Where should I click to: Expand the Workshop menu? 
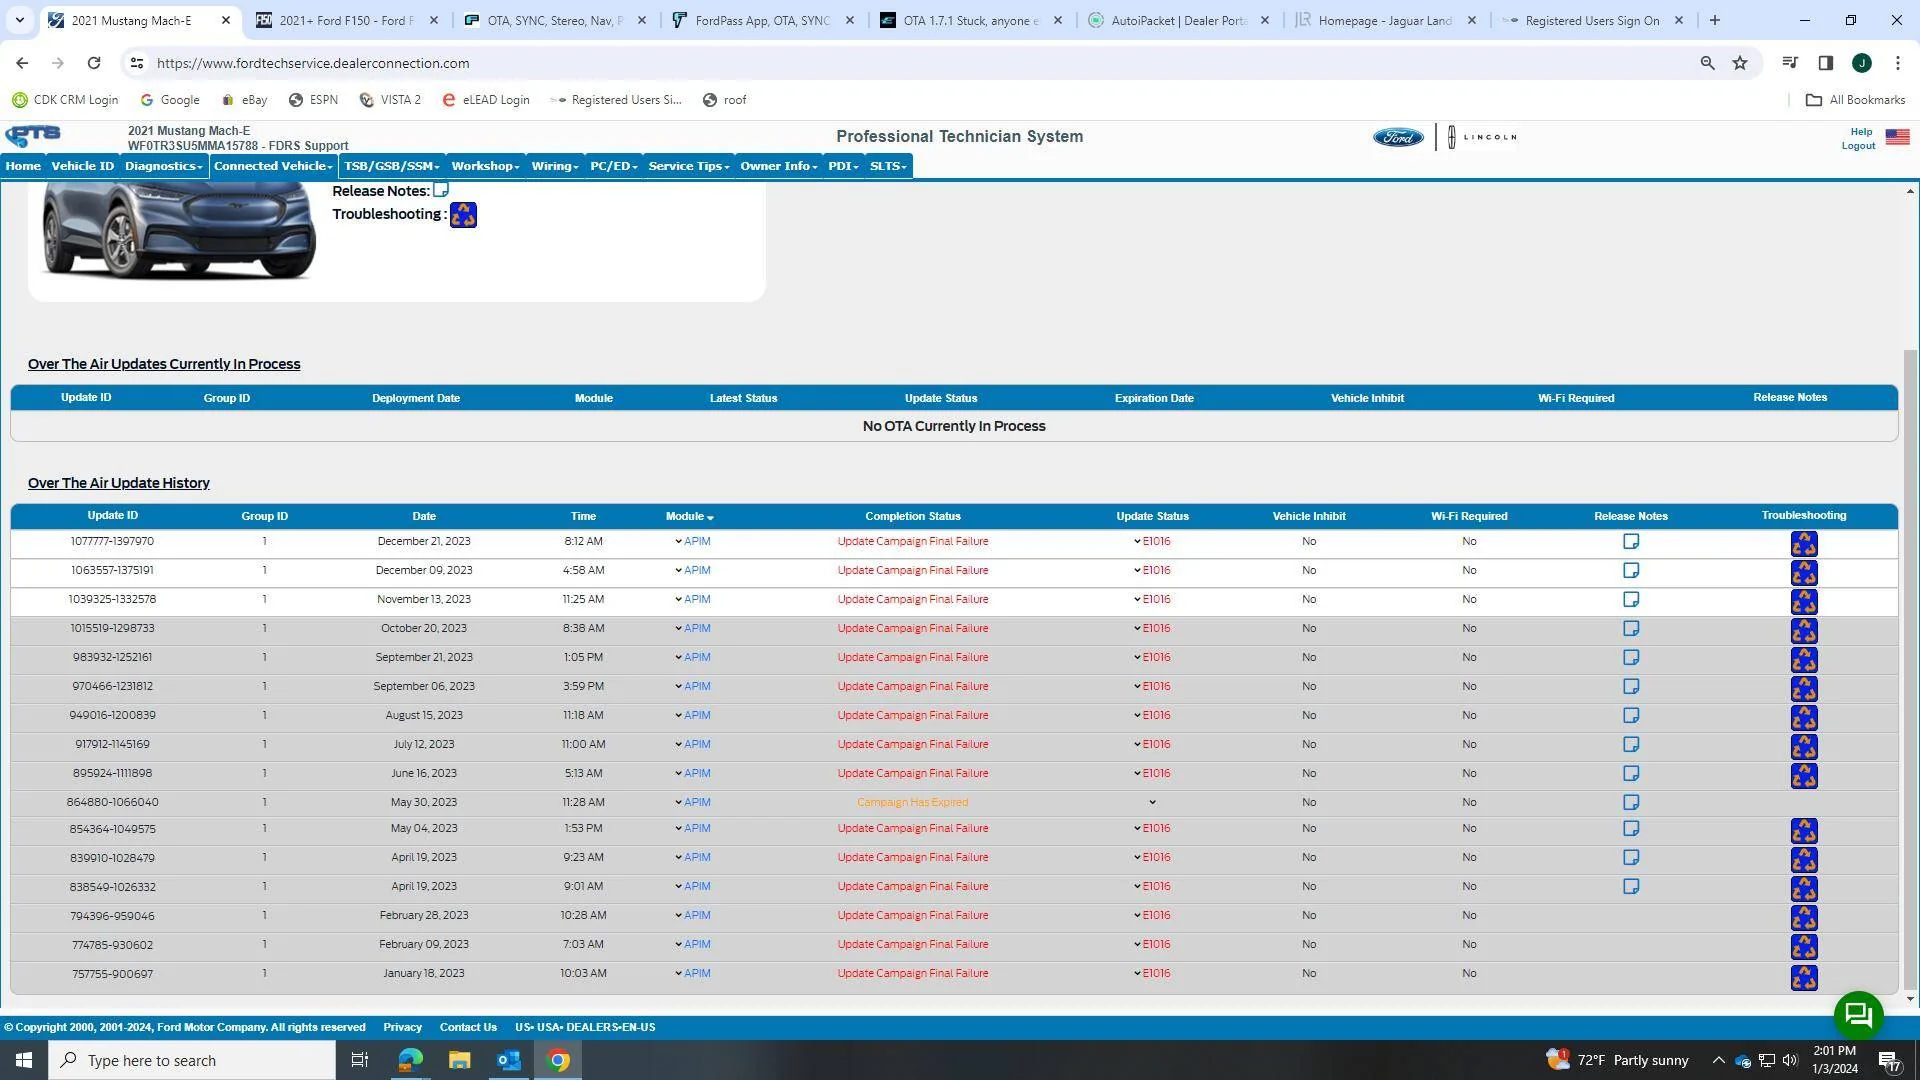(485, 166)
